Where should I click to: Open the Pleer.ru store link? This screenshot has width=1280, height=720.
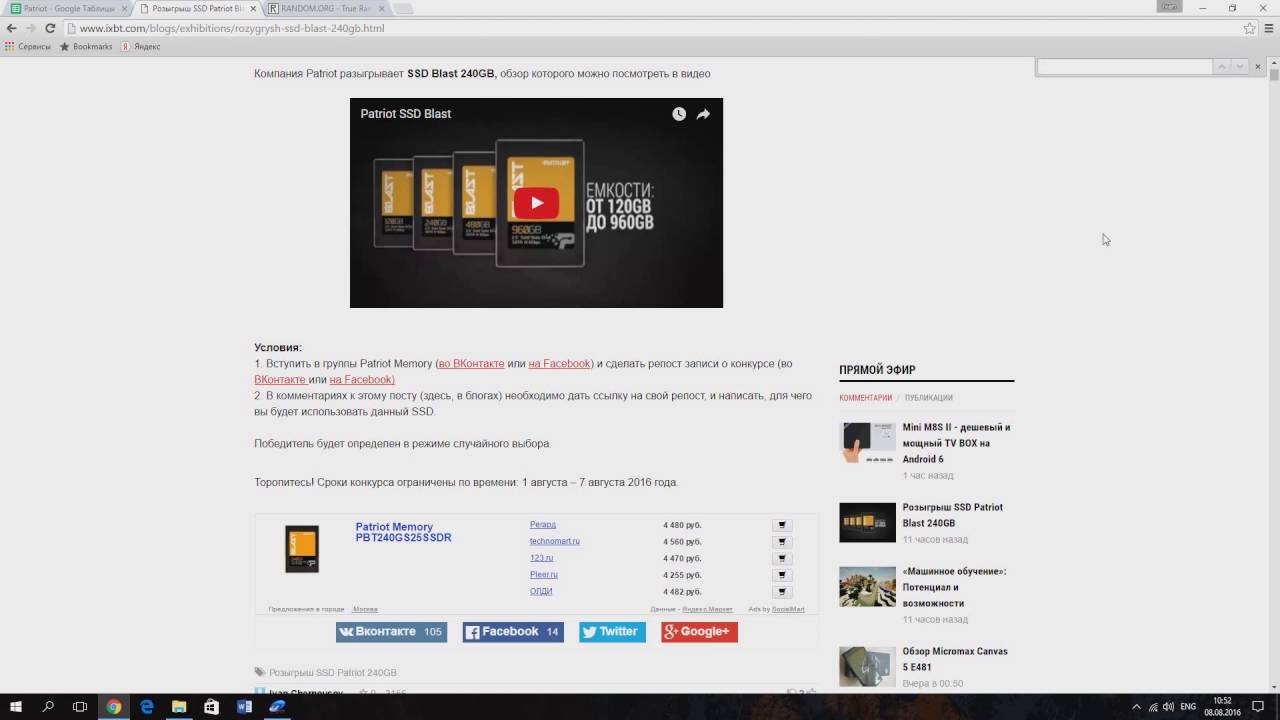pyautogui.click(x=544, y=575)
